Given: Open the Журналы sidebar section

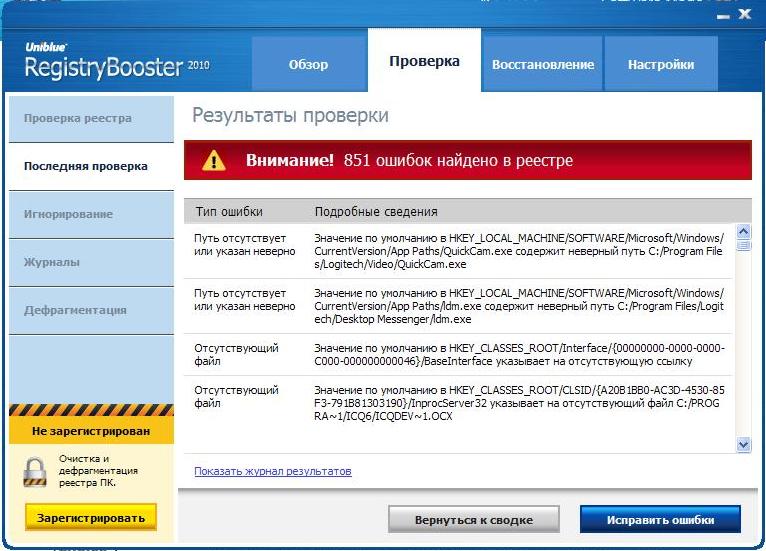Looking at the screenshot, I should pos(52,262).
